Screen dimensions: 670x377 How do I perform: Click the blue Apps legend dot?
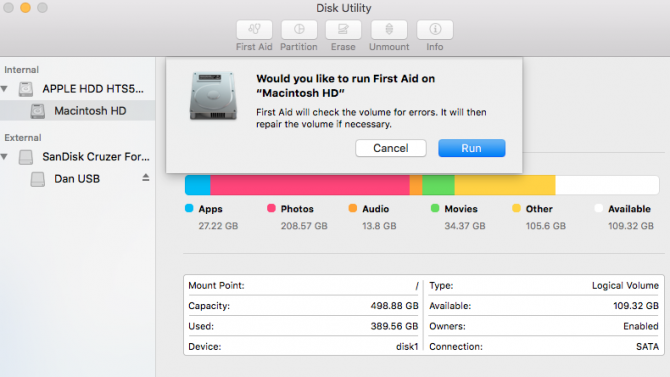click(189, 208)
